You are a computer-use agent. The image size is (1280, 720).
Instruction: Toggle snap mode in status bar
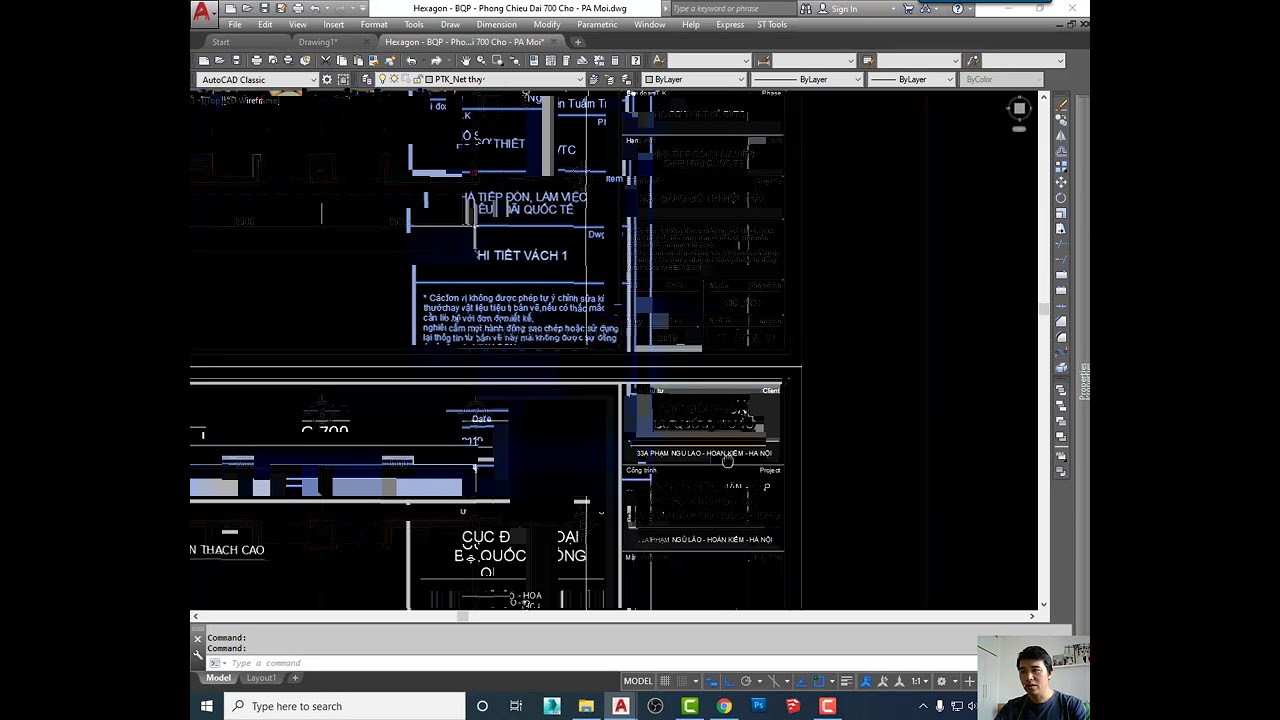point(681,681)
